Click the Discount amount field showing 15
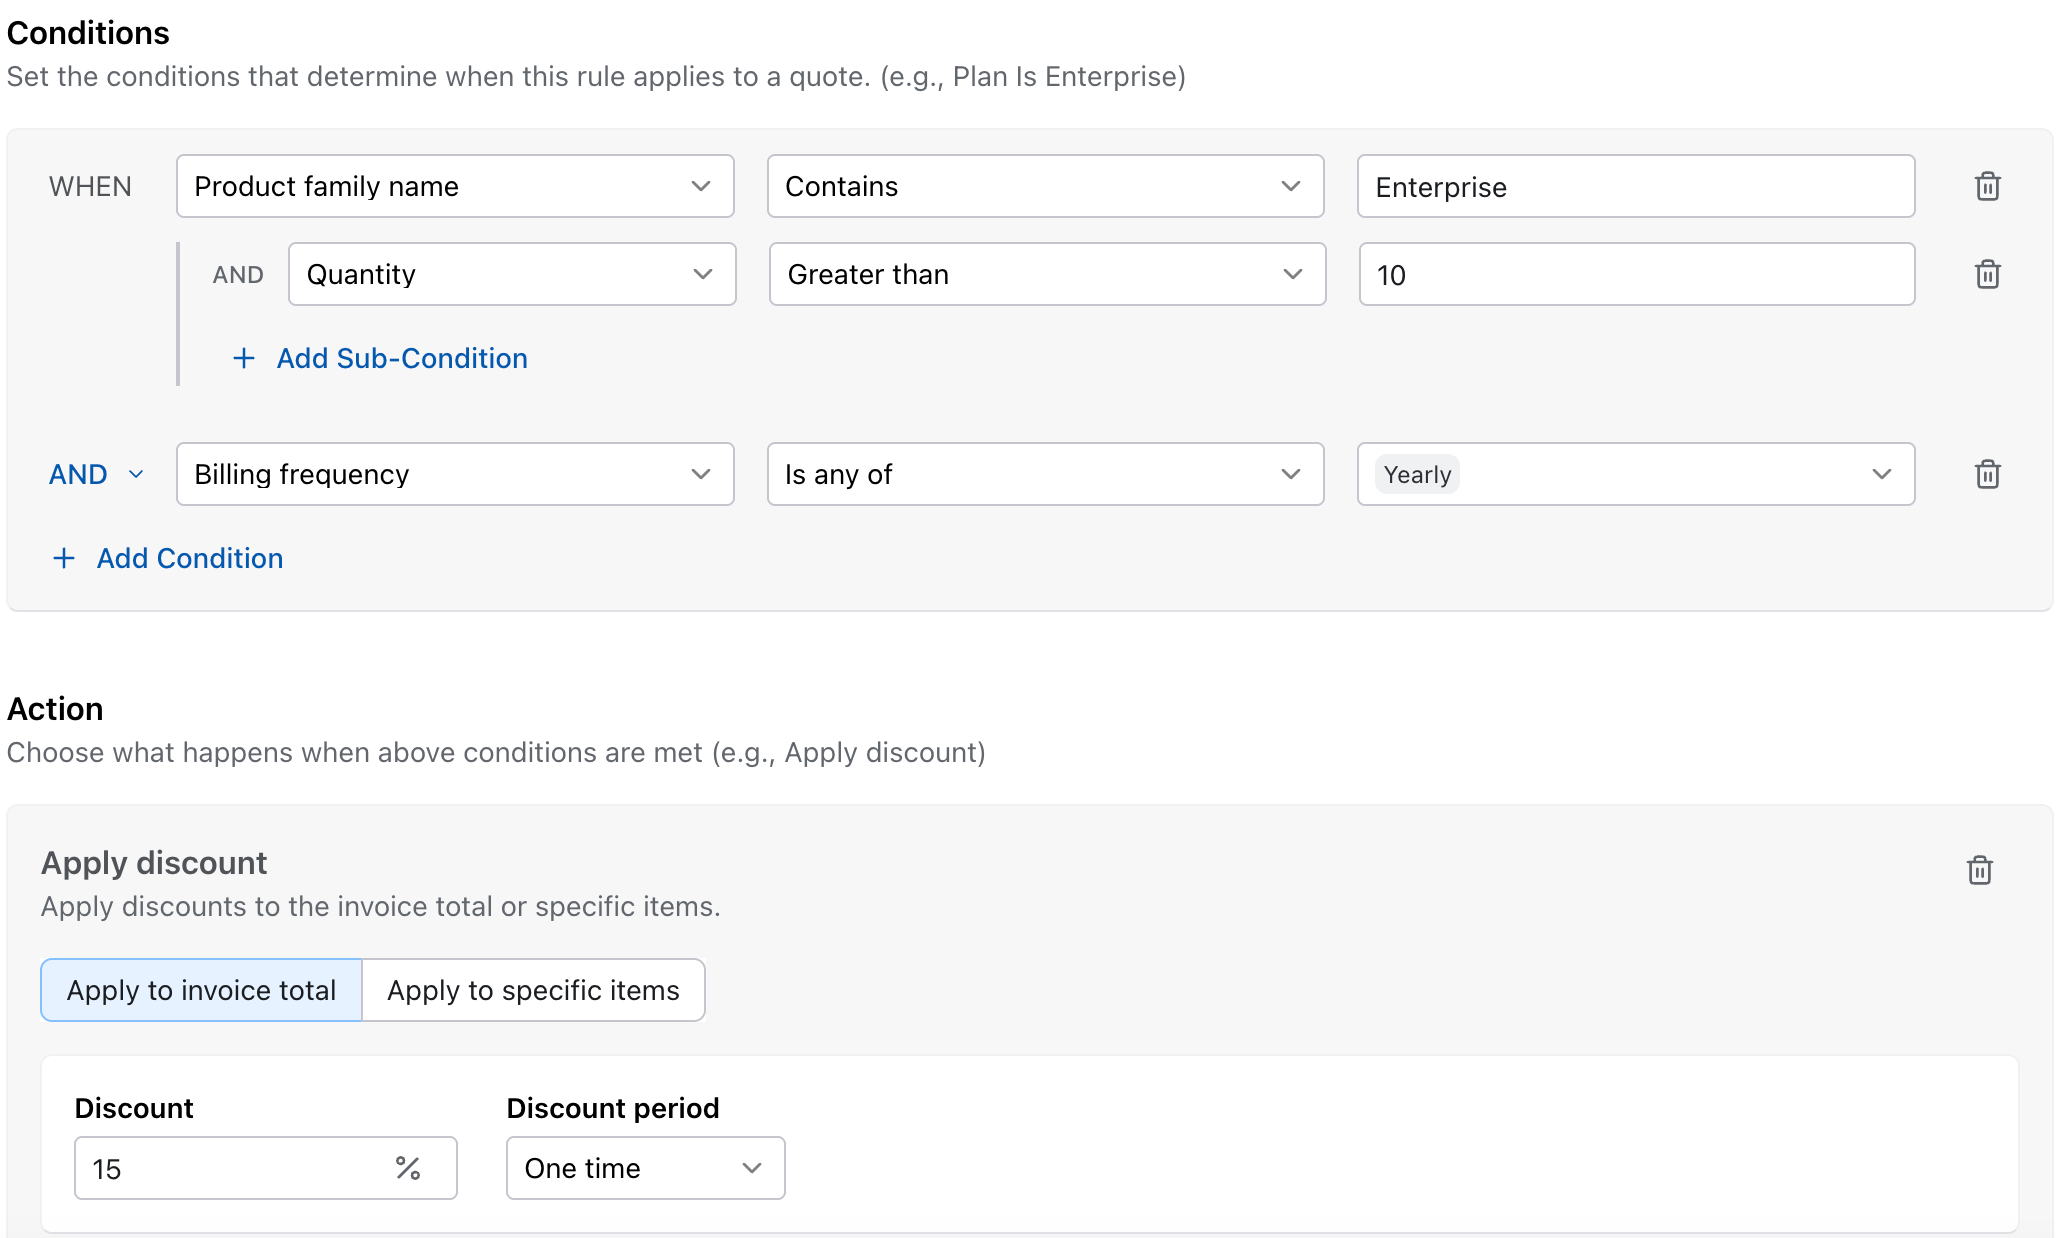2056x1238 pixels. coord(265,1168)
